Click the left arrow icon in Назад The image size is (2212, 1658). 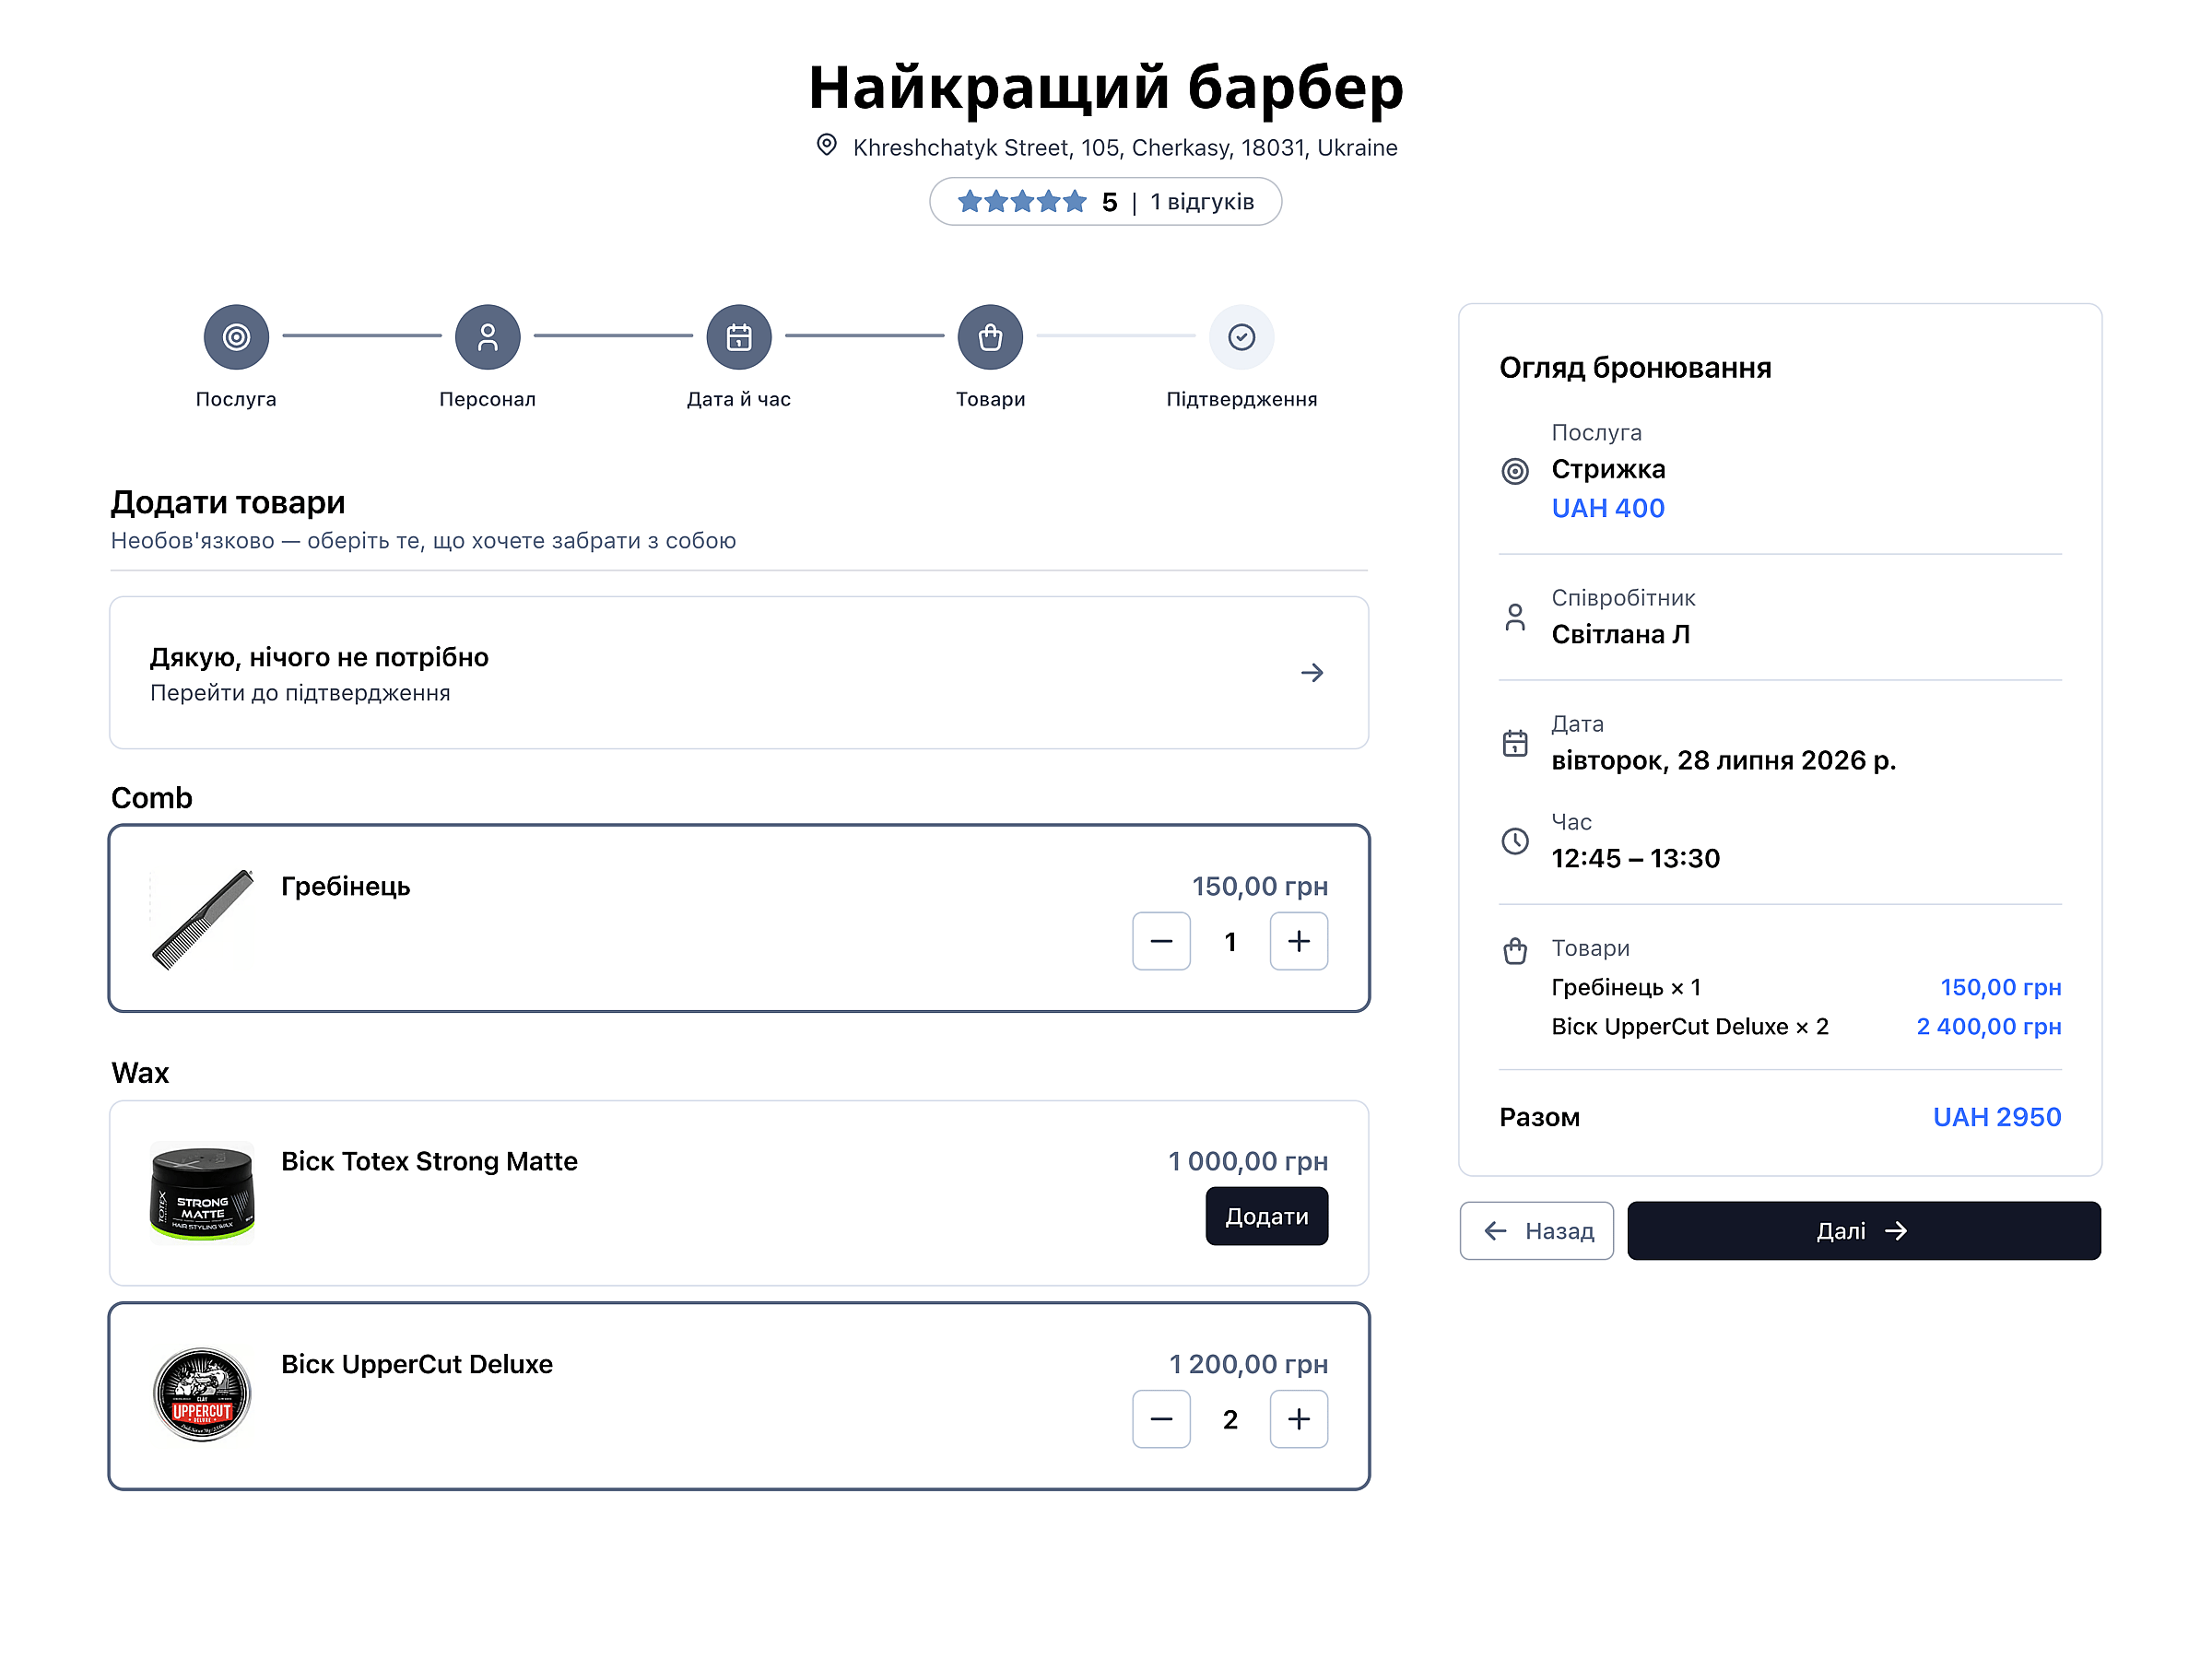pyautogui.click(x=1496, y=1231)
